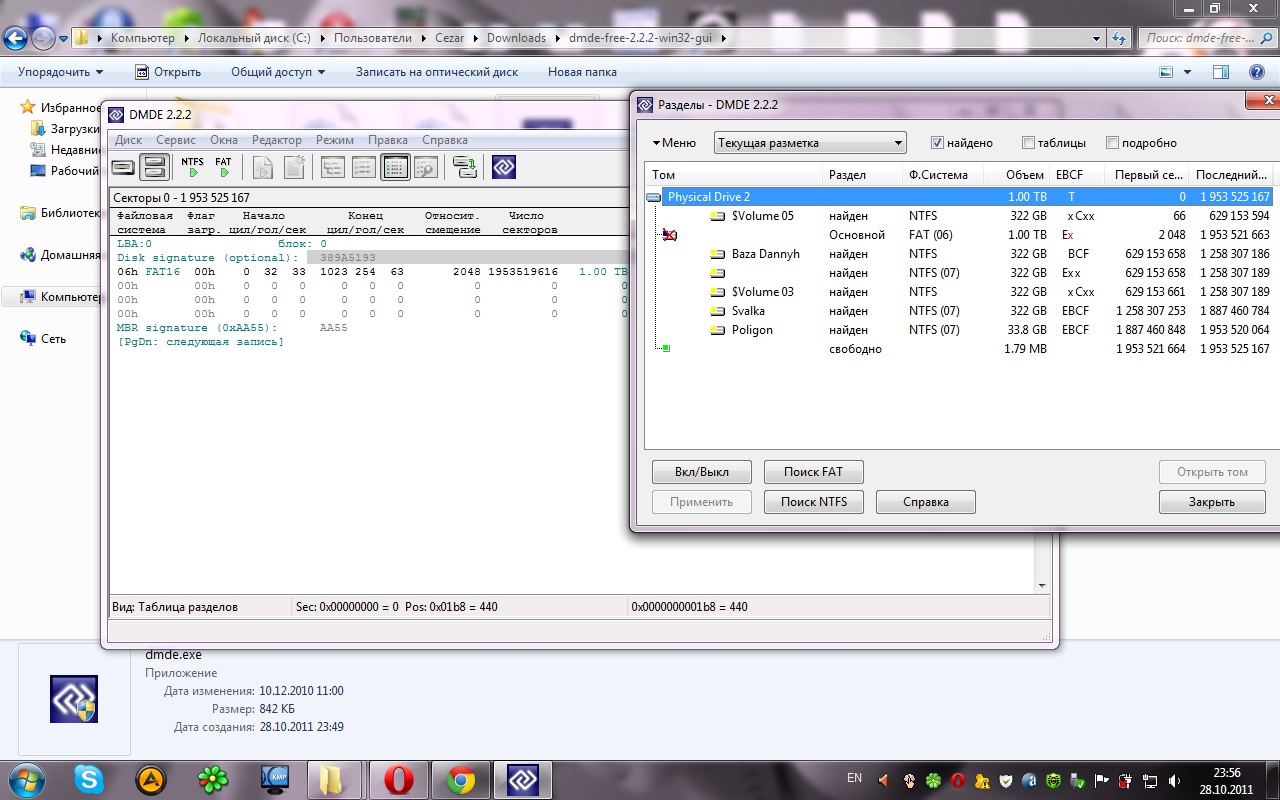Click the search view magnifier toolbar icon
Viewport: 1280px width, 800px height.
pos(426,167)
